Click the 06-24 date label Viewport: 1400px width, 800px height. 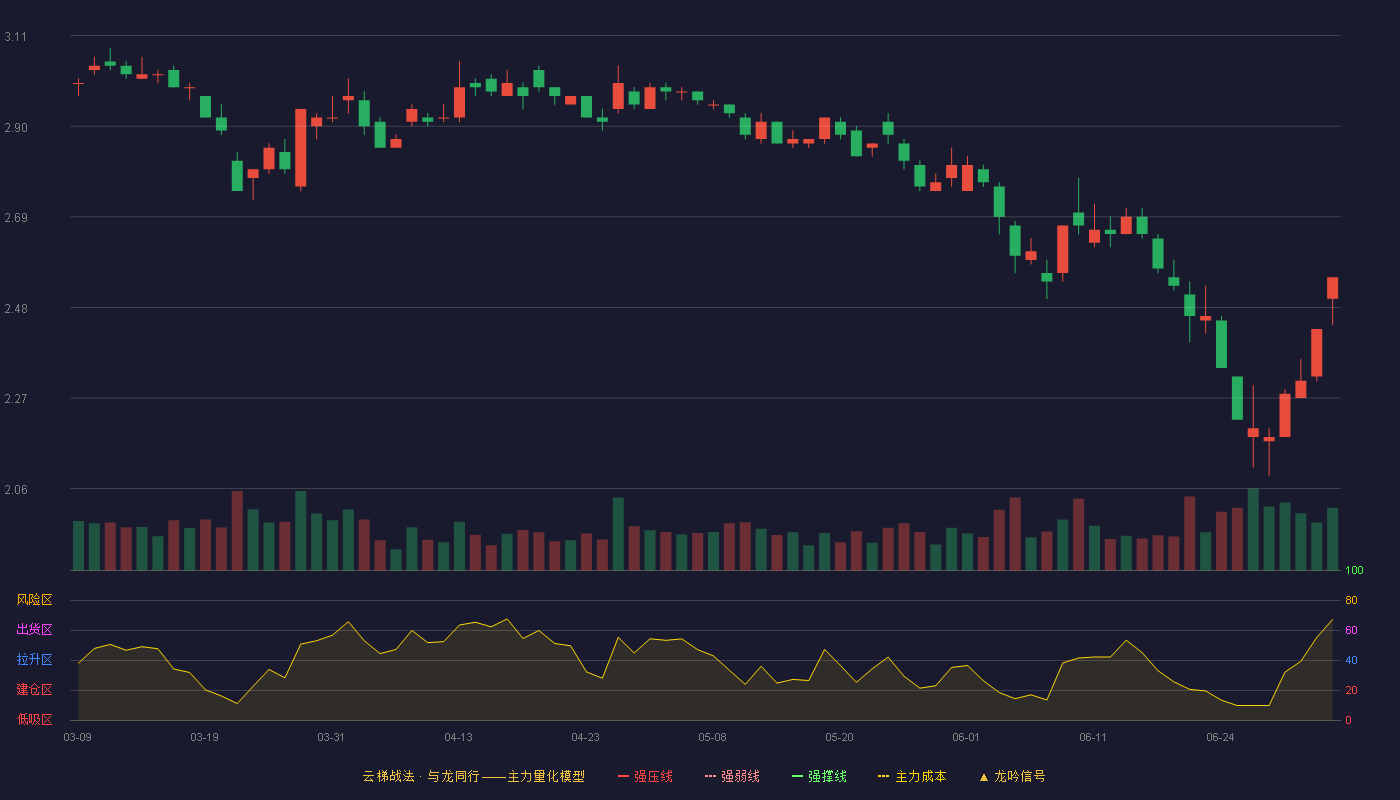click(1220, 737)
